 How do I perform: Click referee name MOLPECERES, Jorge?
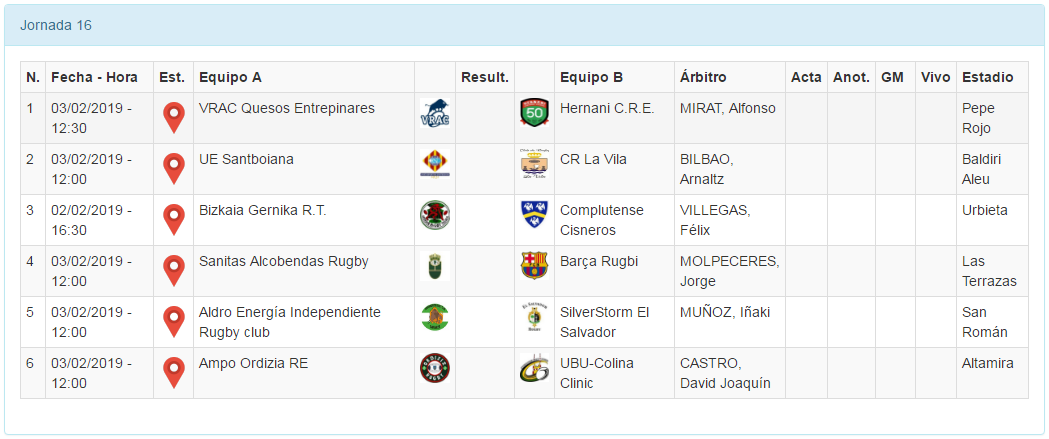(x=729, y=271)
